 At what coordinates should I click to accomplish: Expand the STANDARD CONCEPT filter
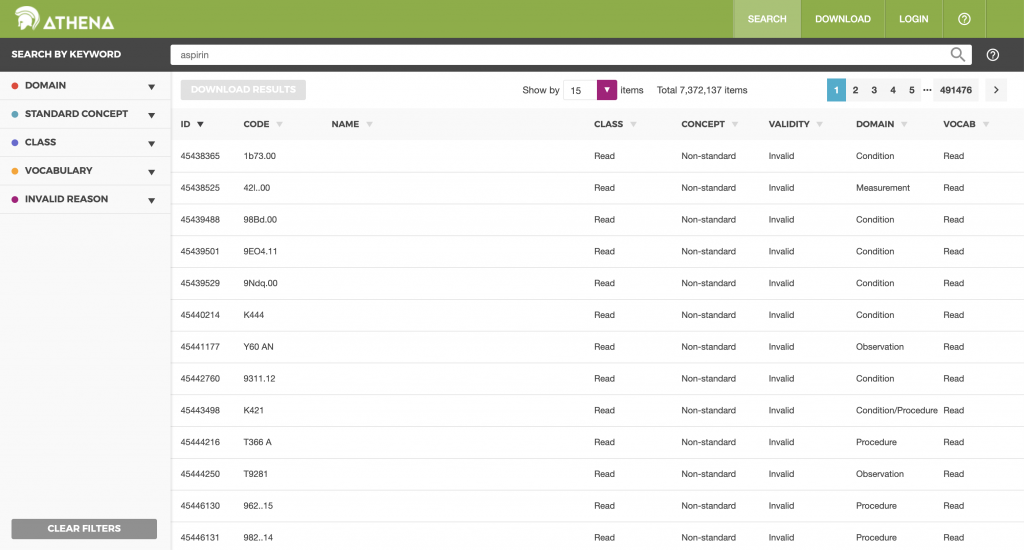(151, 115)
